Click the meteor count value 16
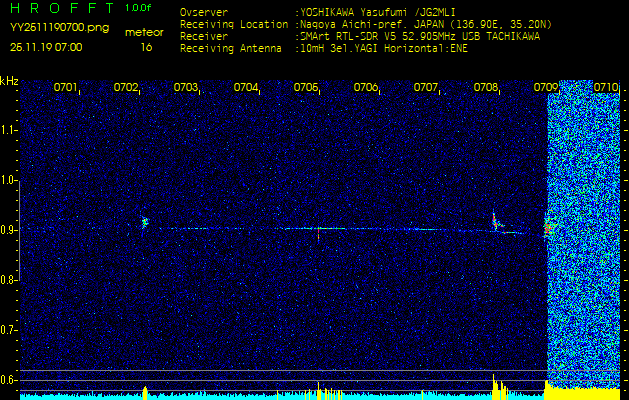 146,47
